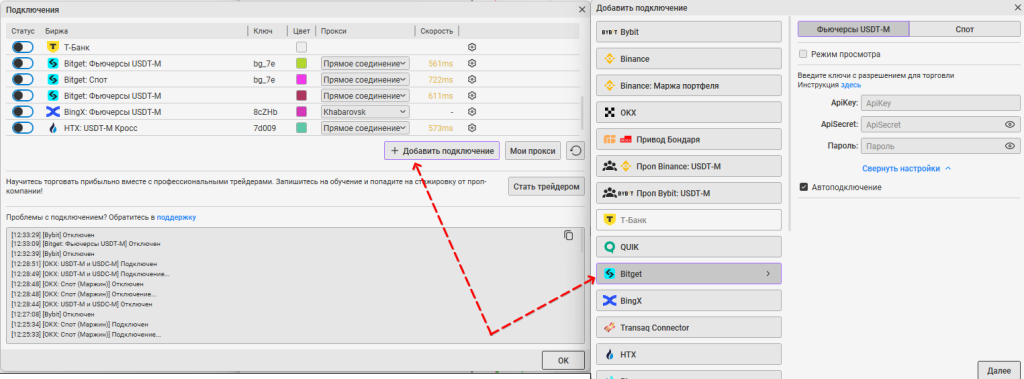The height and width of the screenshot is (379, 1024).
Task: Open settings gear for HTX: USDT-M Кросс row
Action: tap(472, 128)
